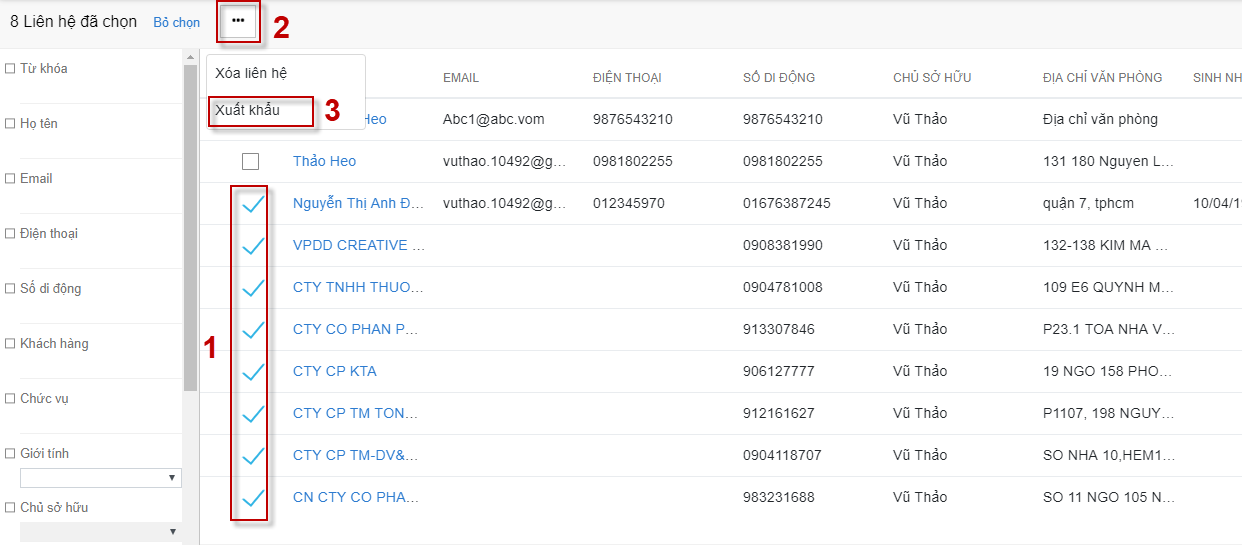Uncheck the CN CTY CO PHA... row checkmark
Image resolution: width=1242 pixels, height=545 pixels.
(252, 498)
